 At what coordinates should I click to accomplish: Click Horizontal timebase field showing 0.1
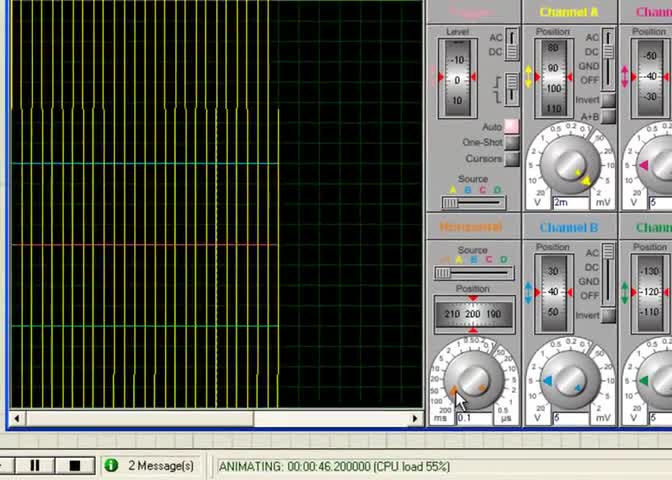tap(474, 418)
